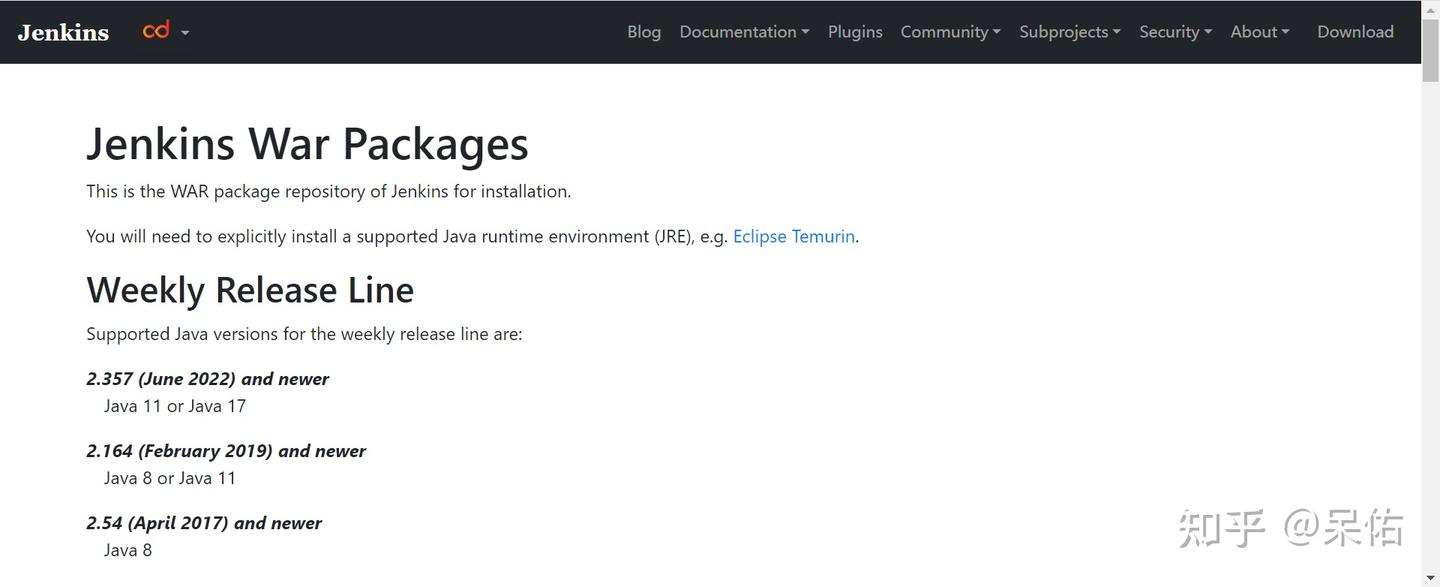Image resolution: width=1440 pixels, height=587 pixels.
Task: Expand the caret next to the CD logo
Action: 185,34
